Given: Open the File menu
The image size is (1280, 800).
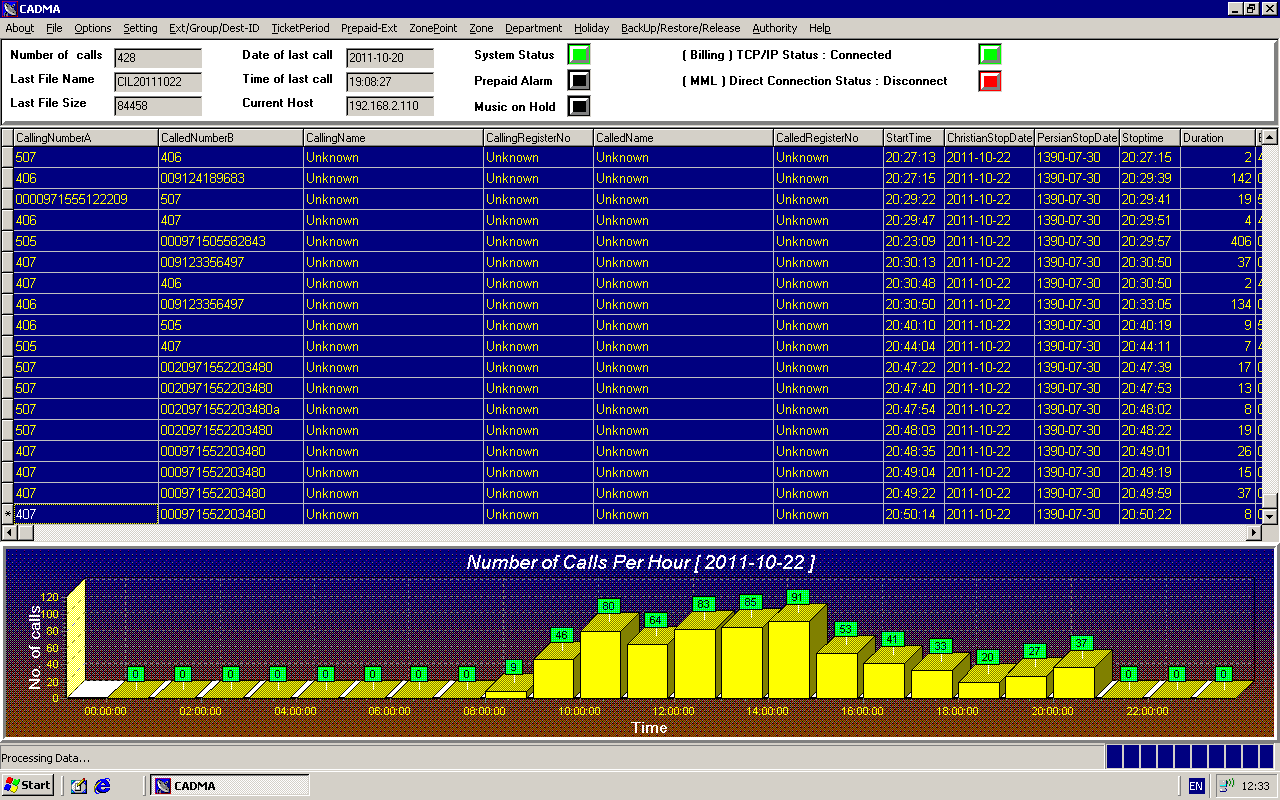Looking at the screenshot, I should (x=54, y=28).
